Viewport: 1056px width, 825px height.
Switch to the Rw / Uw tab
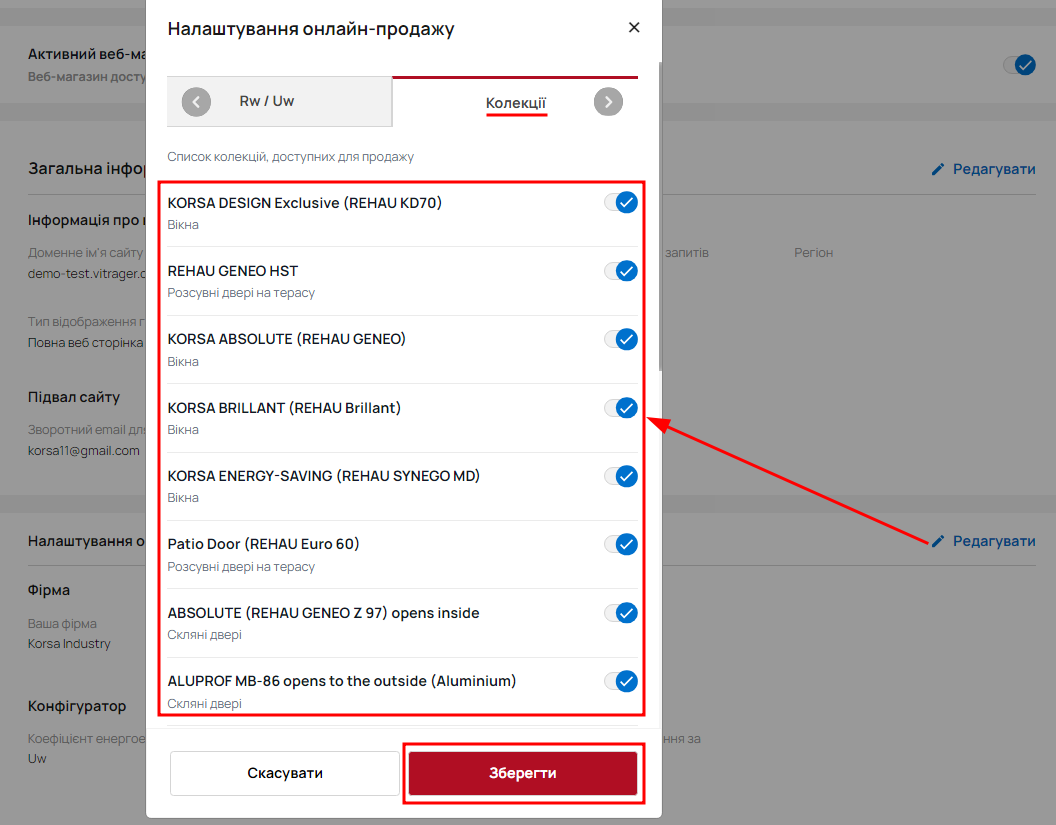click(267, 101)
